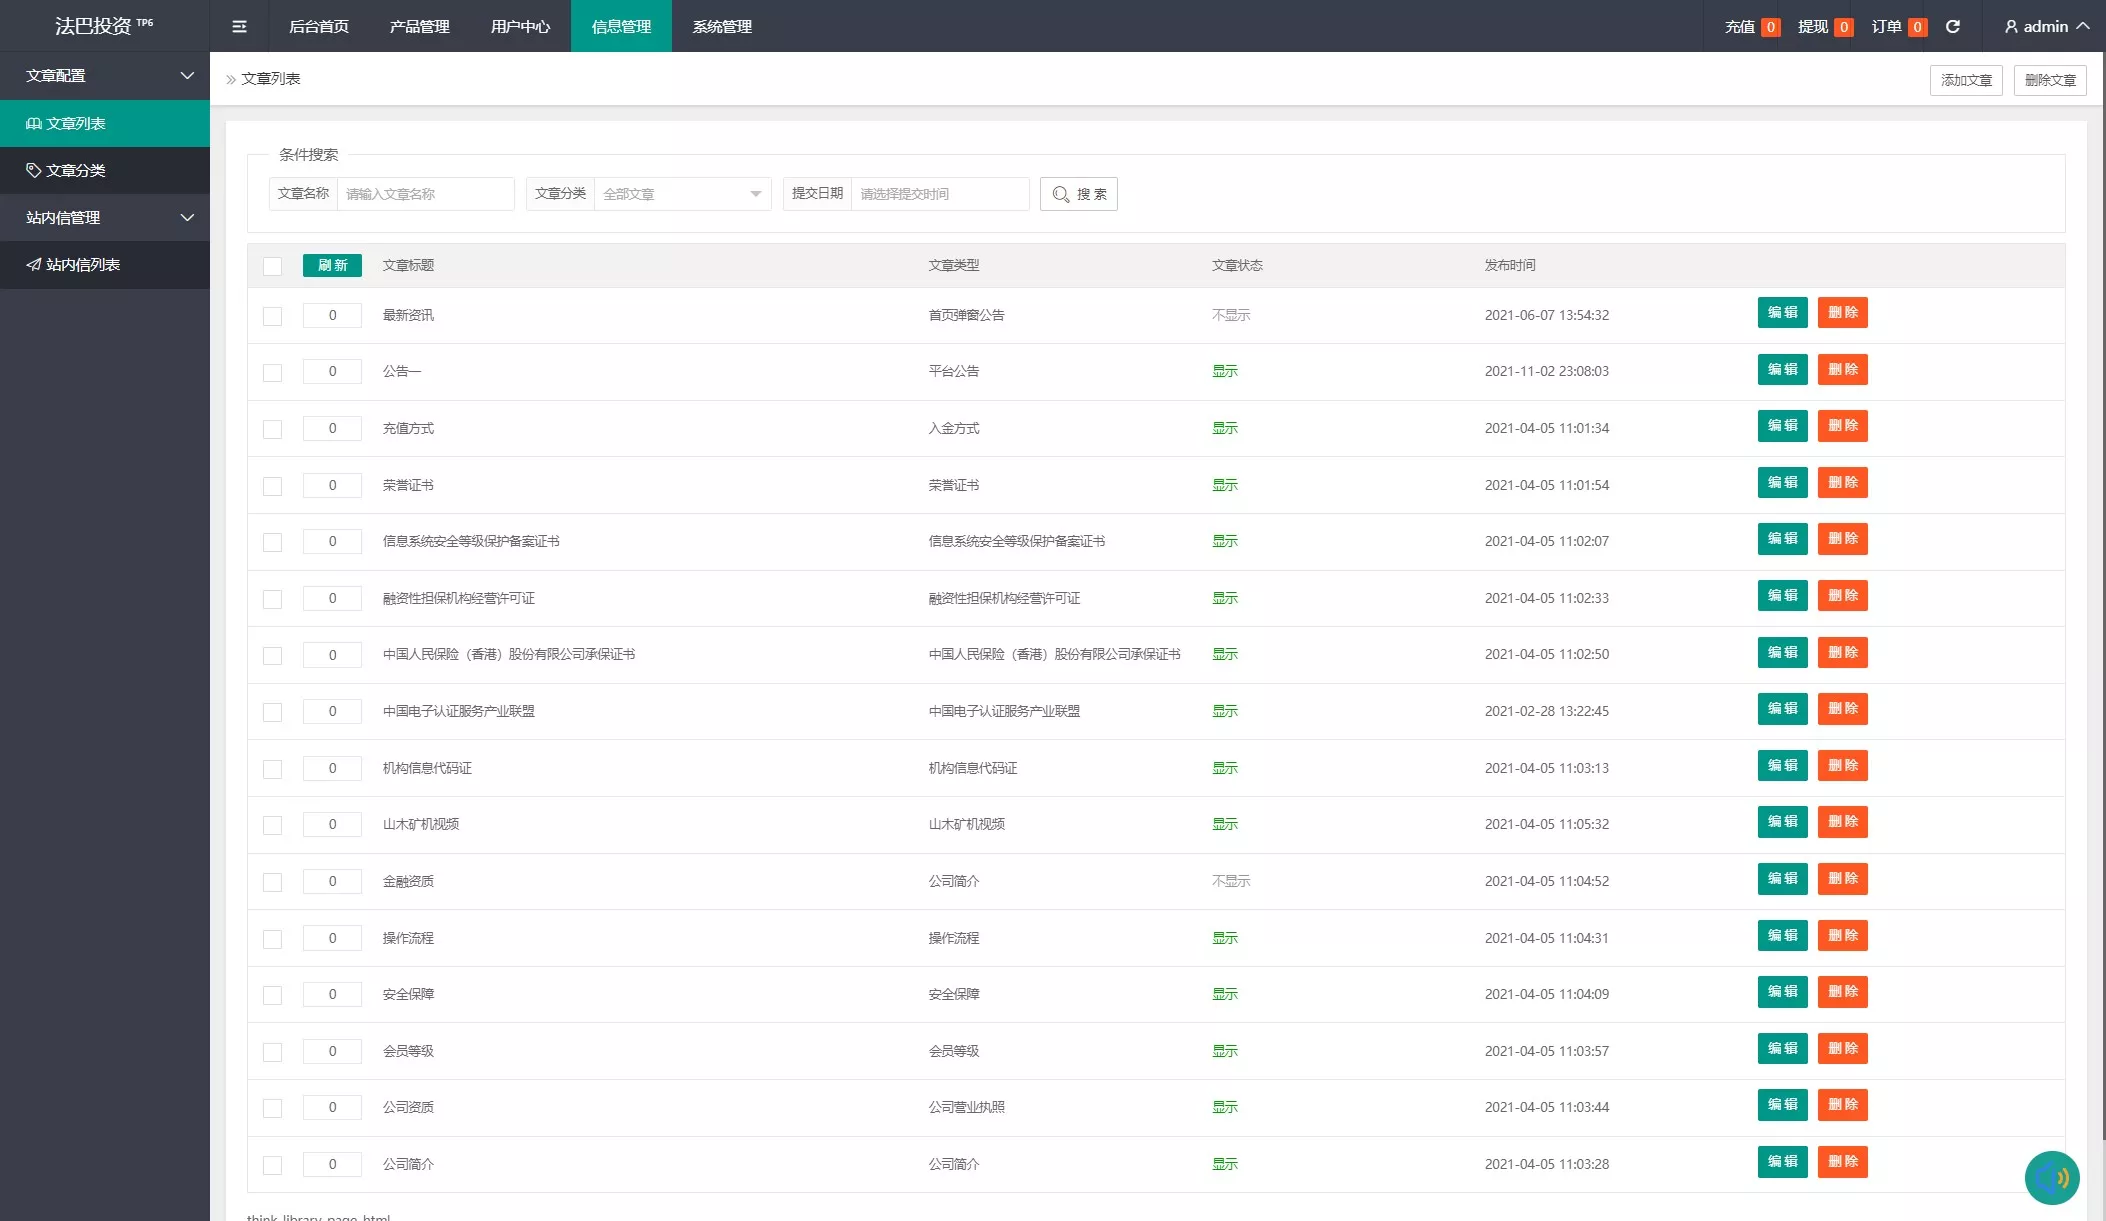Switch to the 系统管理 tab

(x=722, y=27)
